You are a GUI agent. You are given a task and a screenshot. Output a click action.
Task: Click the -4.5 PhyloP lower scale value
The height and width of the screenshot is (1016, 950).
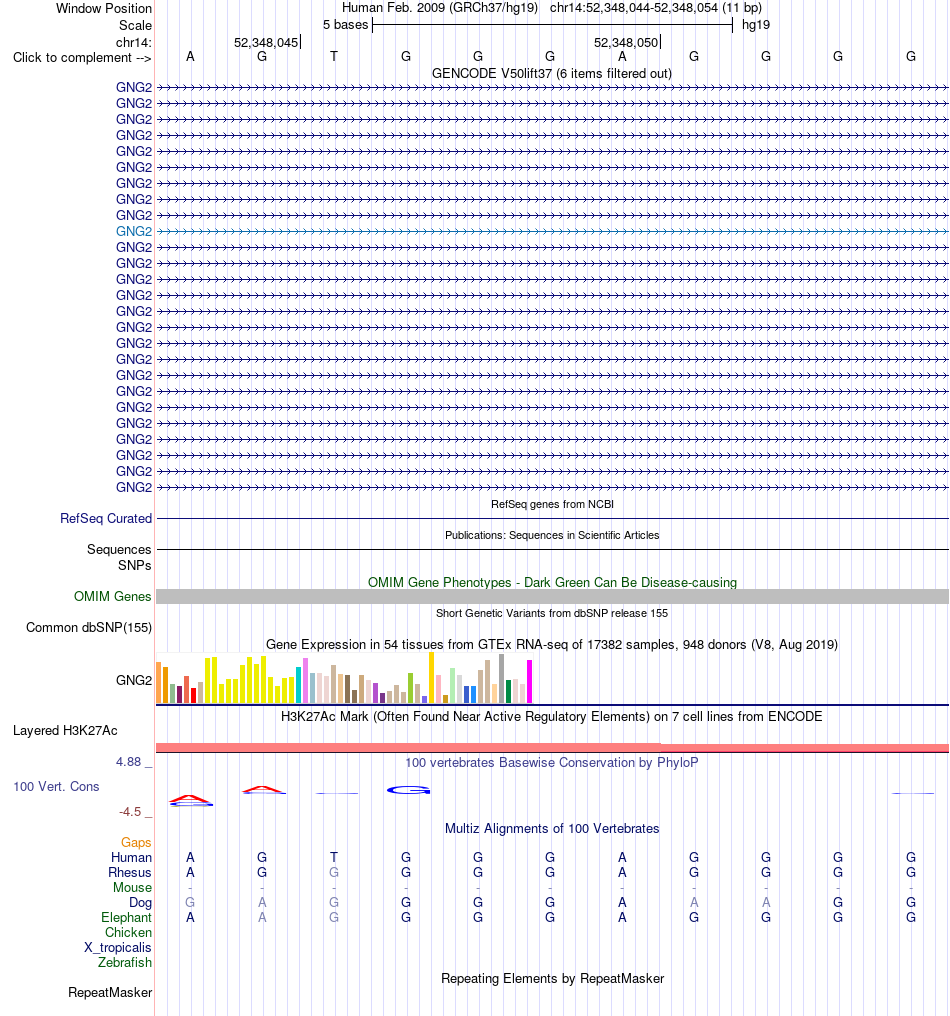click(x=130, y=812)
